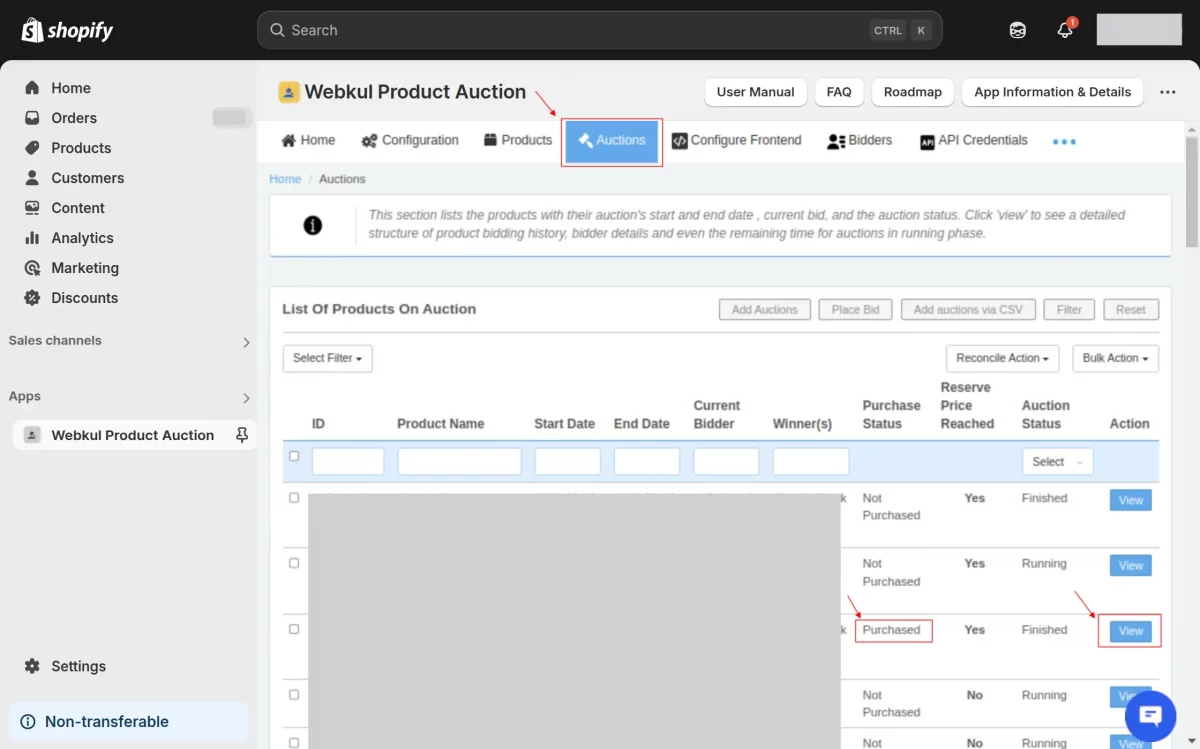Open the Select Filter dropdown
Viewport: 1200px width, 749px height.
pos(327,358)
